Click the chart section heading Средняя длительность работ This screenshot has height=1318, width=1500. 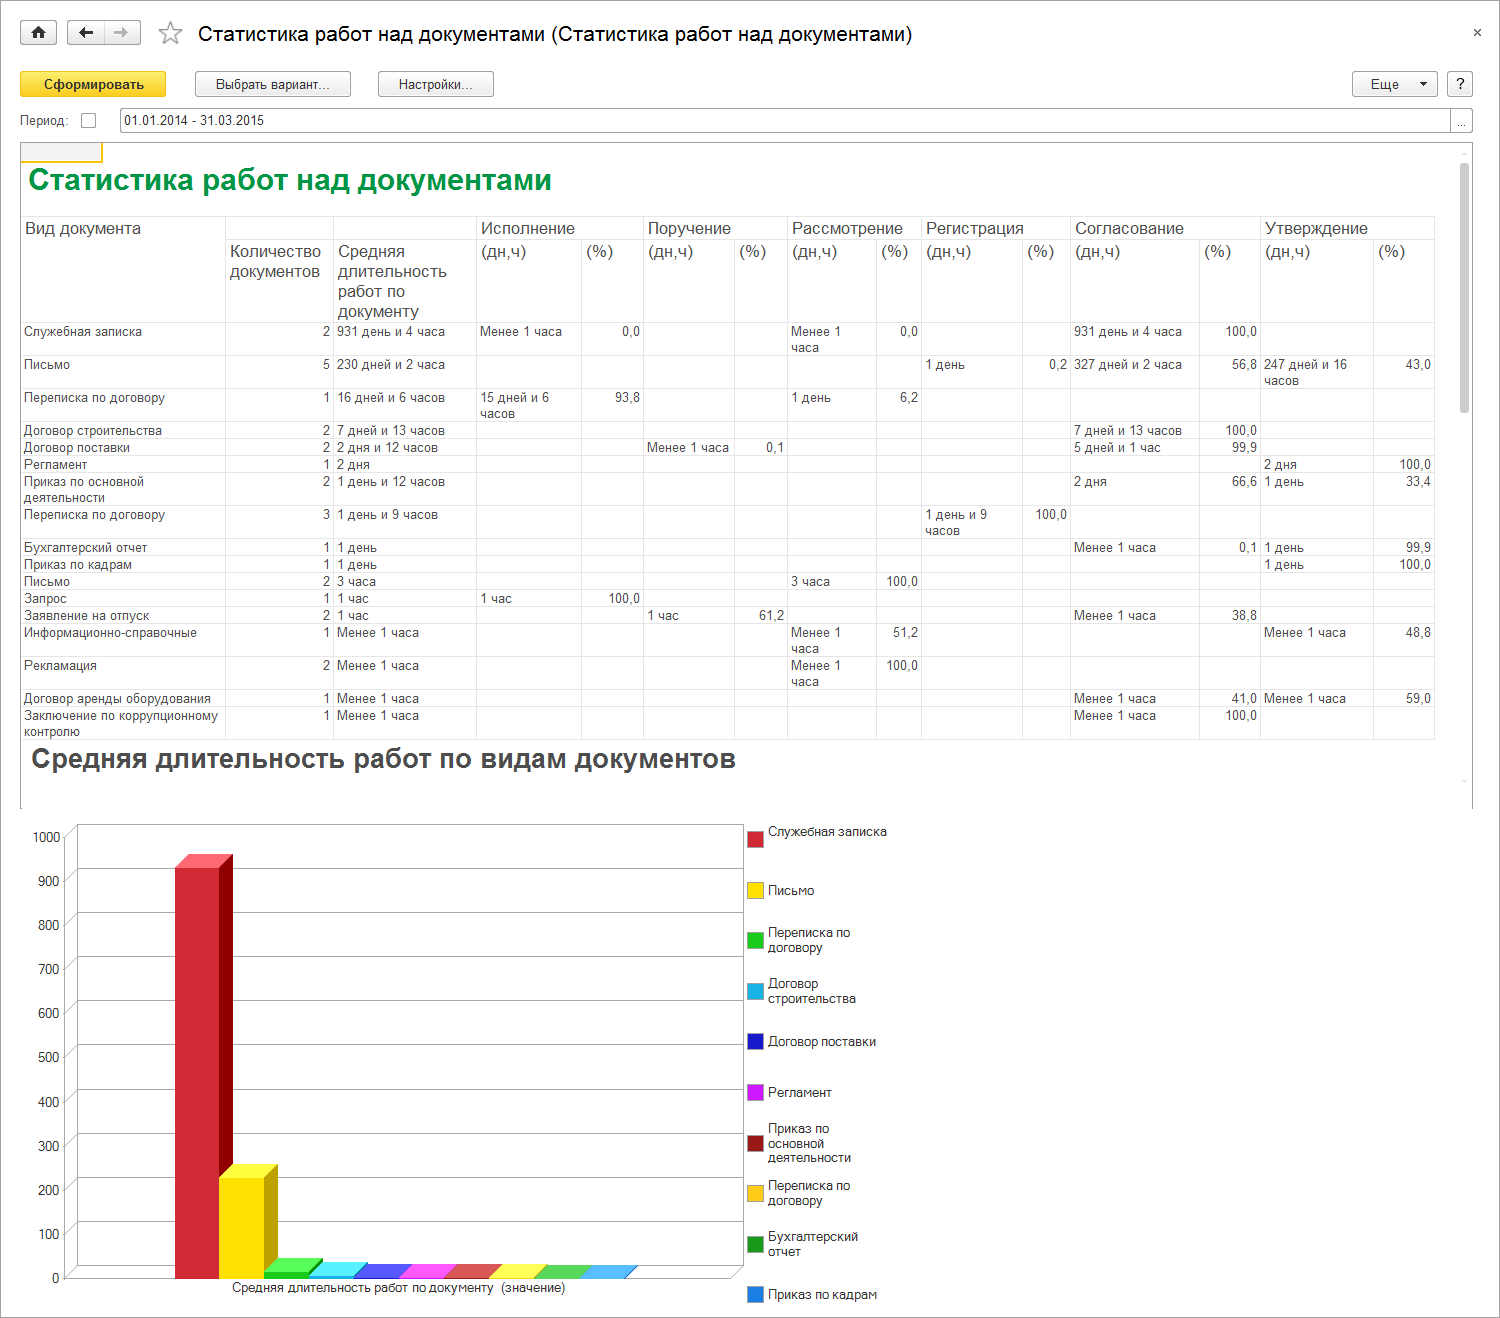383,759
